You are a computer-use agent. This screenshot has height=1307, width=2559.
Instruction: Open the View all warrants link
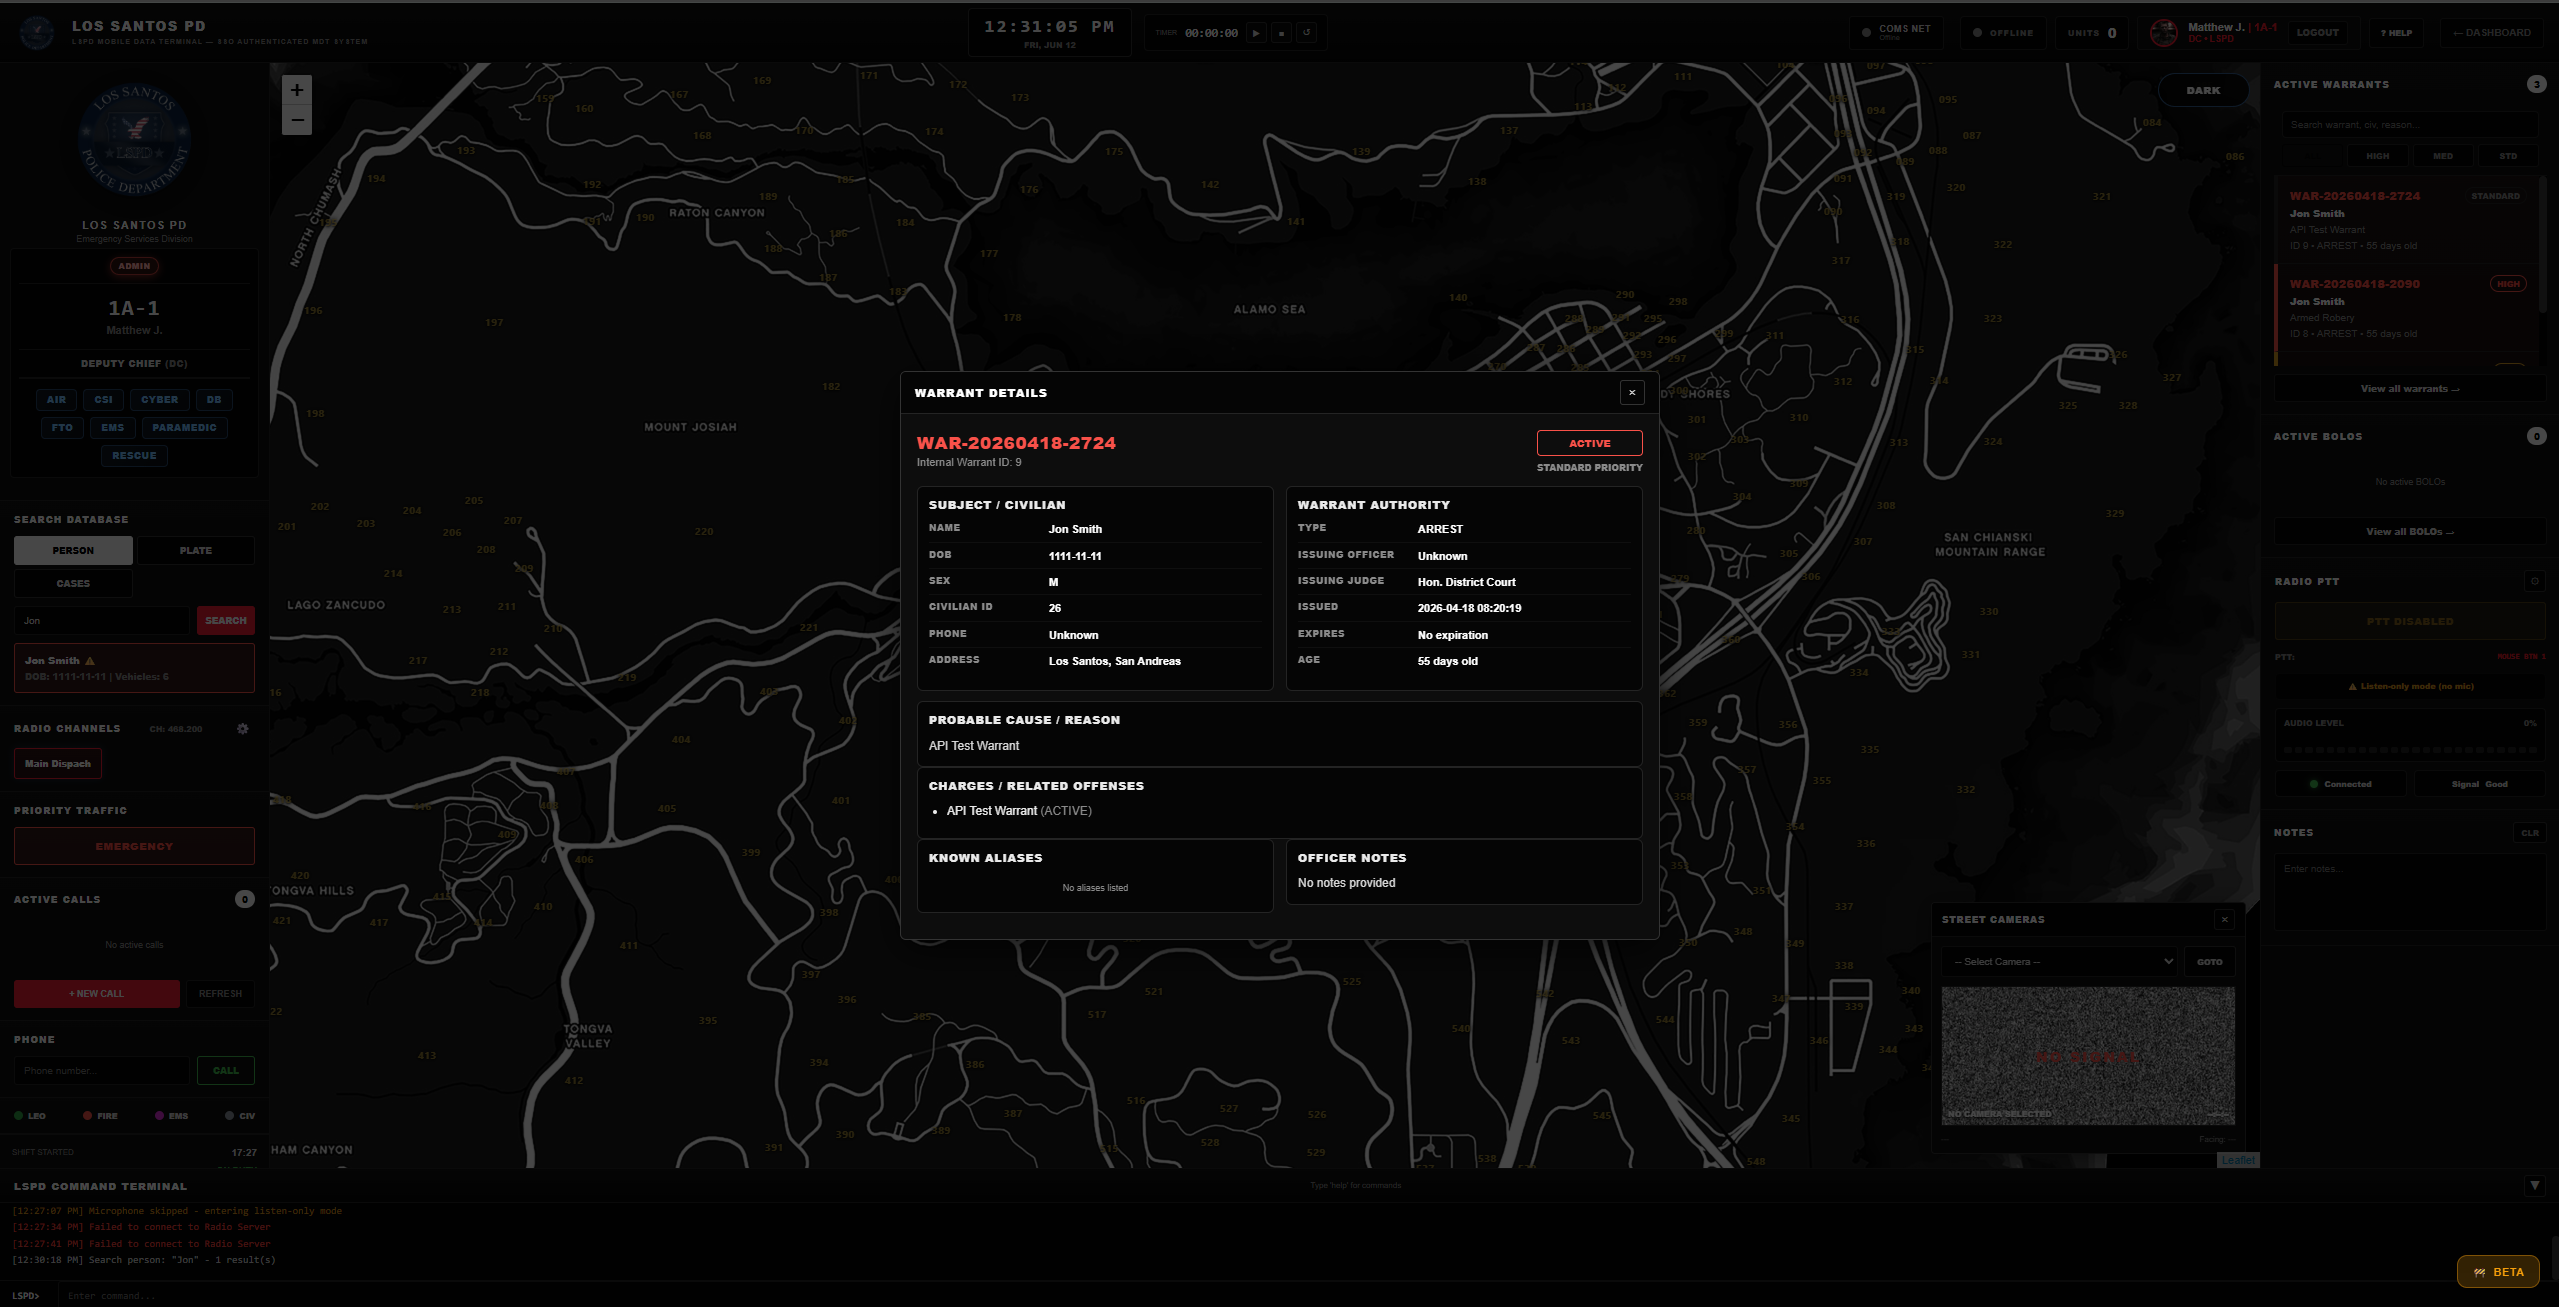[x=2410, y=389]
